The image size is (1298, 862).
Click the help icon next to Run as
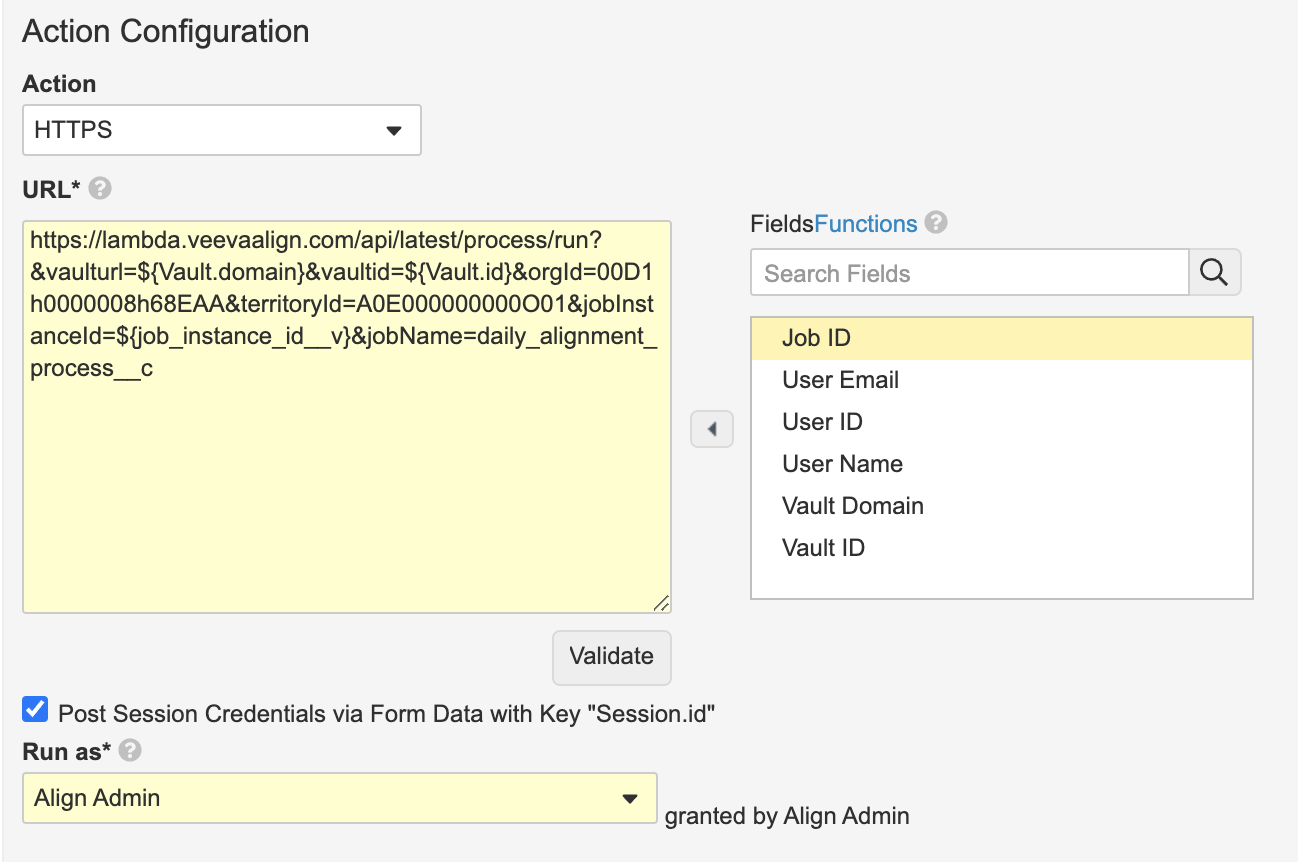pyautogui.click(x=131, y=750)
